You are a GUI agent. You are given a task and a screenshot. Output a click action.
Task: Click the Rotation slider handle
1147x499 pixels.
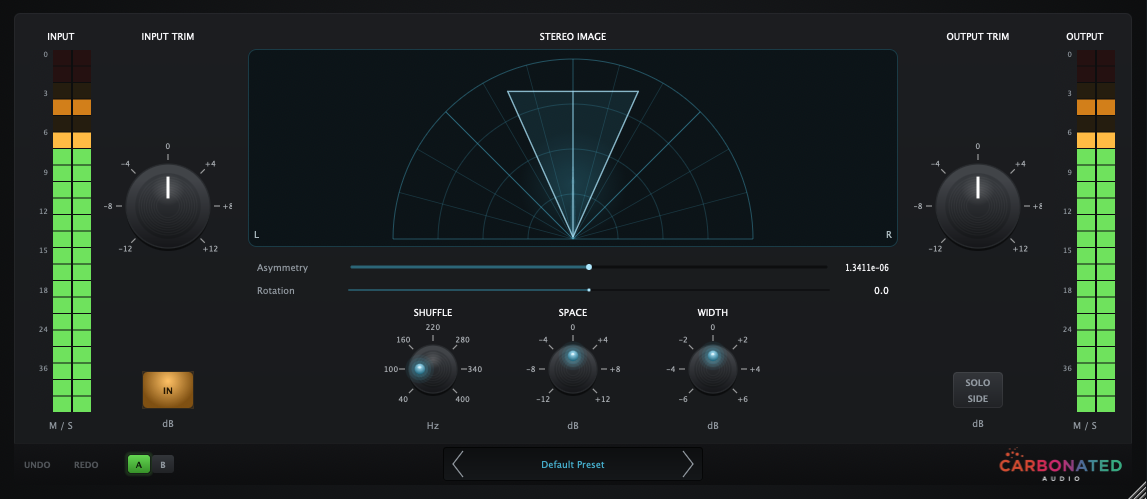tap(589, 290)
